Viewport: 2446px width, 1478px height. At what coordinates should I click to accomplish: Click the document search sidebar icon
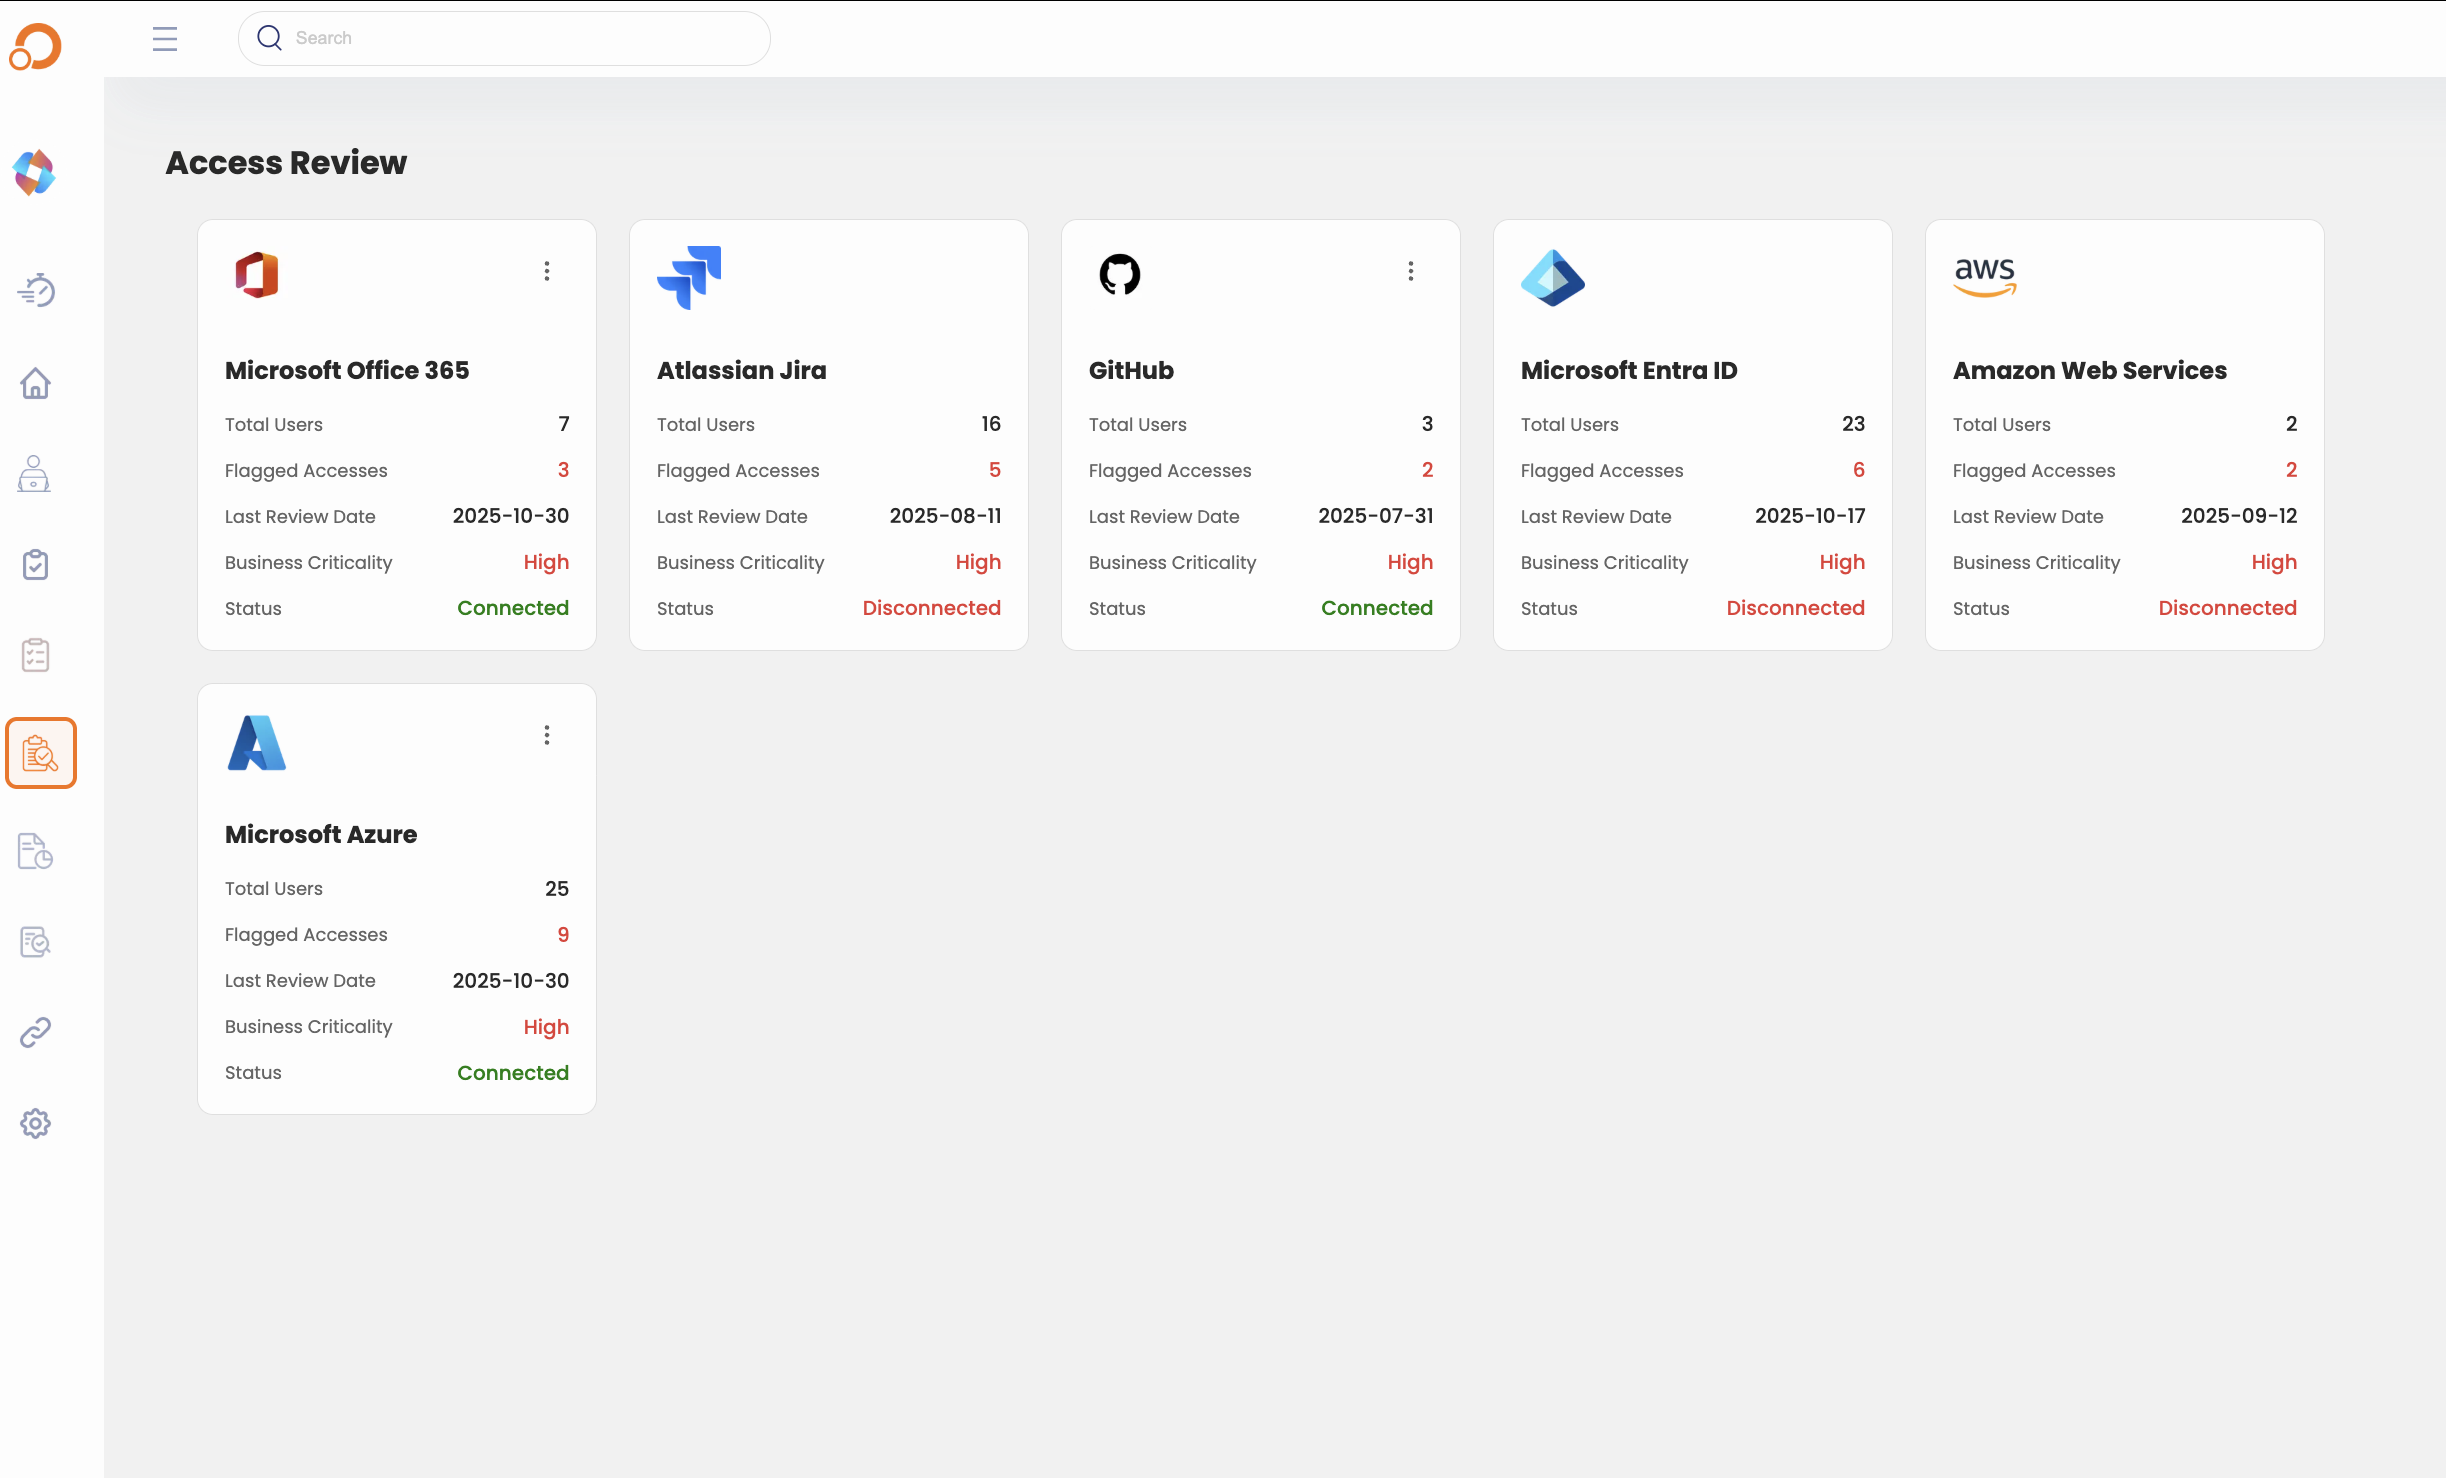(x=36, y=942)
